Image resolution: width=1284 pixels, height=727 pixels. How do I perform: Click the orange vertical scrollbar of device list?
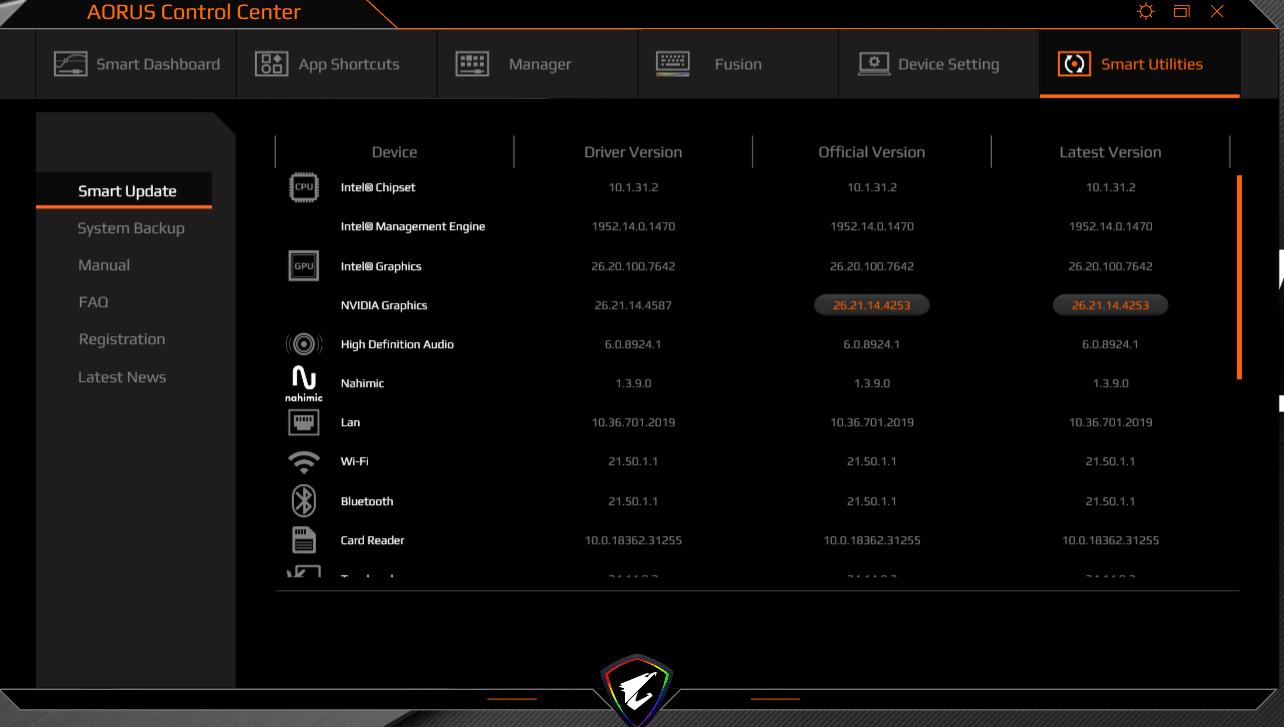click(1239, 277)
